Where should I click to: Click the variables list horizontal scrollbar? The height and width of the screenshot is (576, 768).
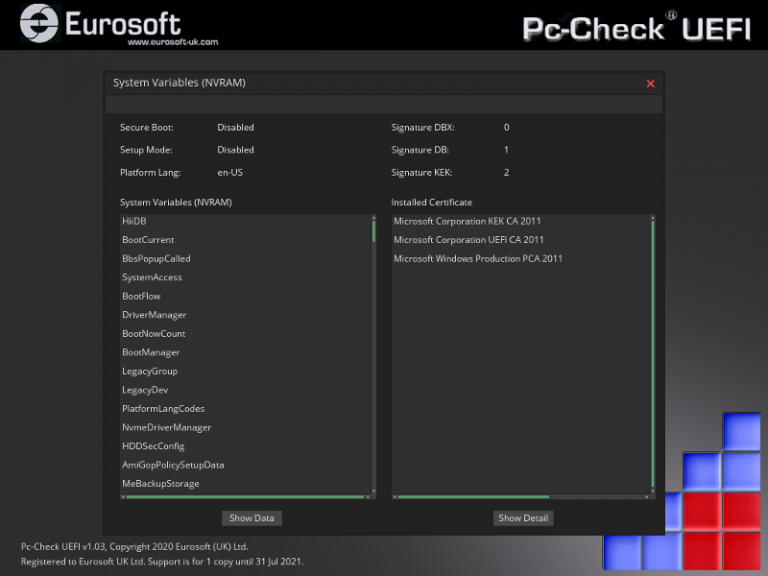click(245, 497)
